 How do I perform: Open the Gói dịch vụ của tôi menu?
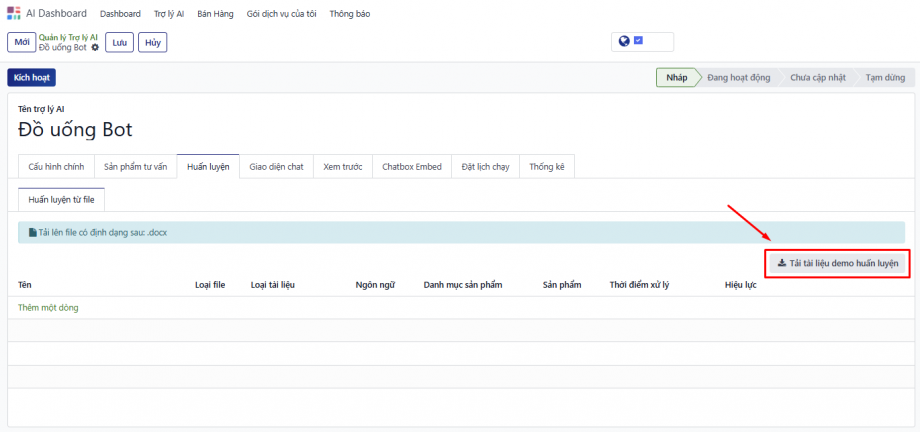pyautogui.click(x=282, y=14)
